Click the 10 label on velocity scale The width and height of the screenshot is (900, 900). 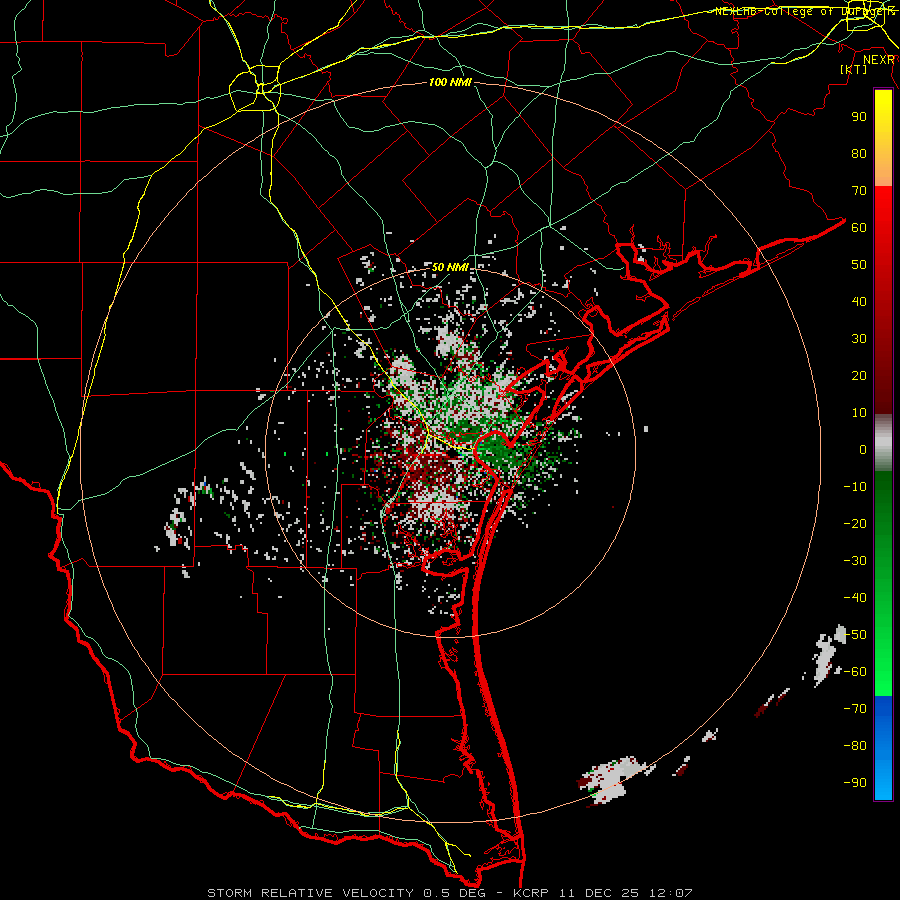[859, 413]
